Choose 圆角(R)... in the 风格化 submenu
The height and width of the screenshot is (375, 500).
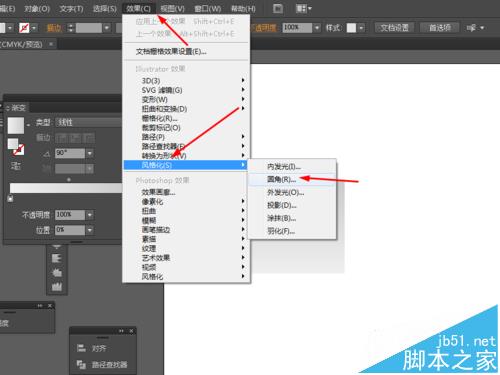pos(292,179)
